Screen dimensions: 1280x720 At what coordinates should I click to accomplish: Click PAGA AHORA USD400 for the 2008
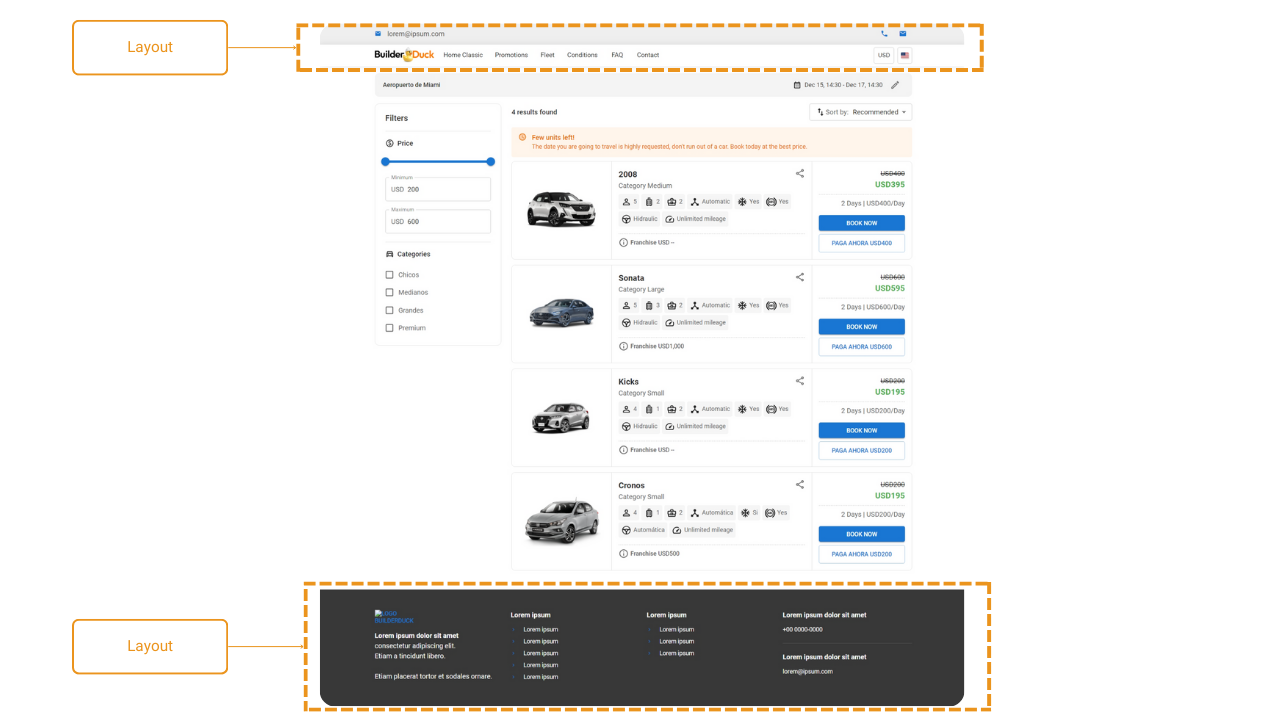861,243
